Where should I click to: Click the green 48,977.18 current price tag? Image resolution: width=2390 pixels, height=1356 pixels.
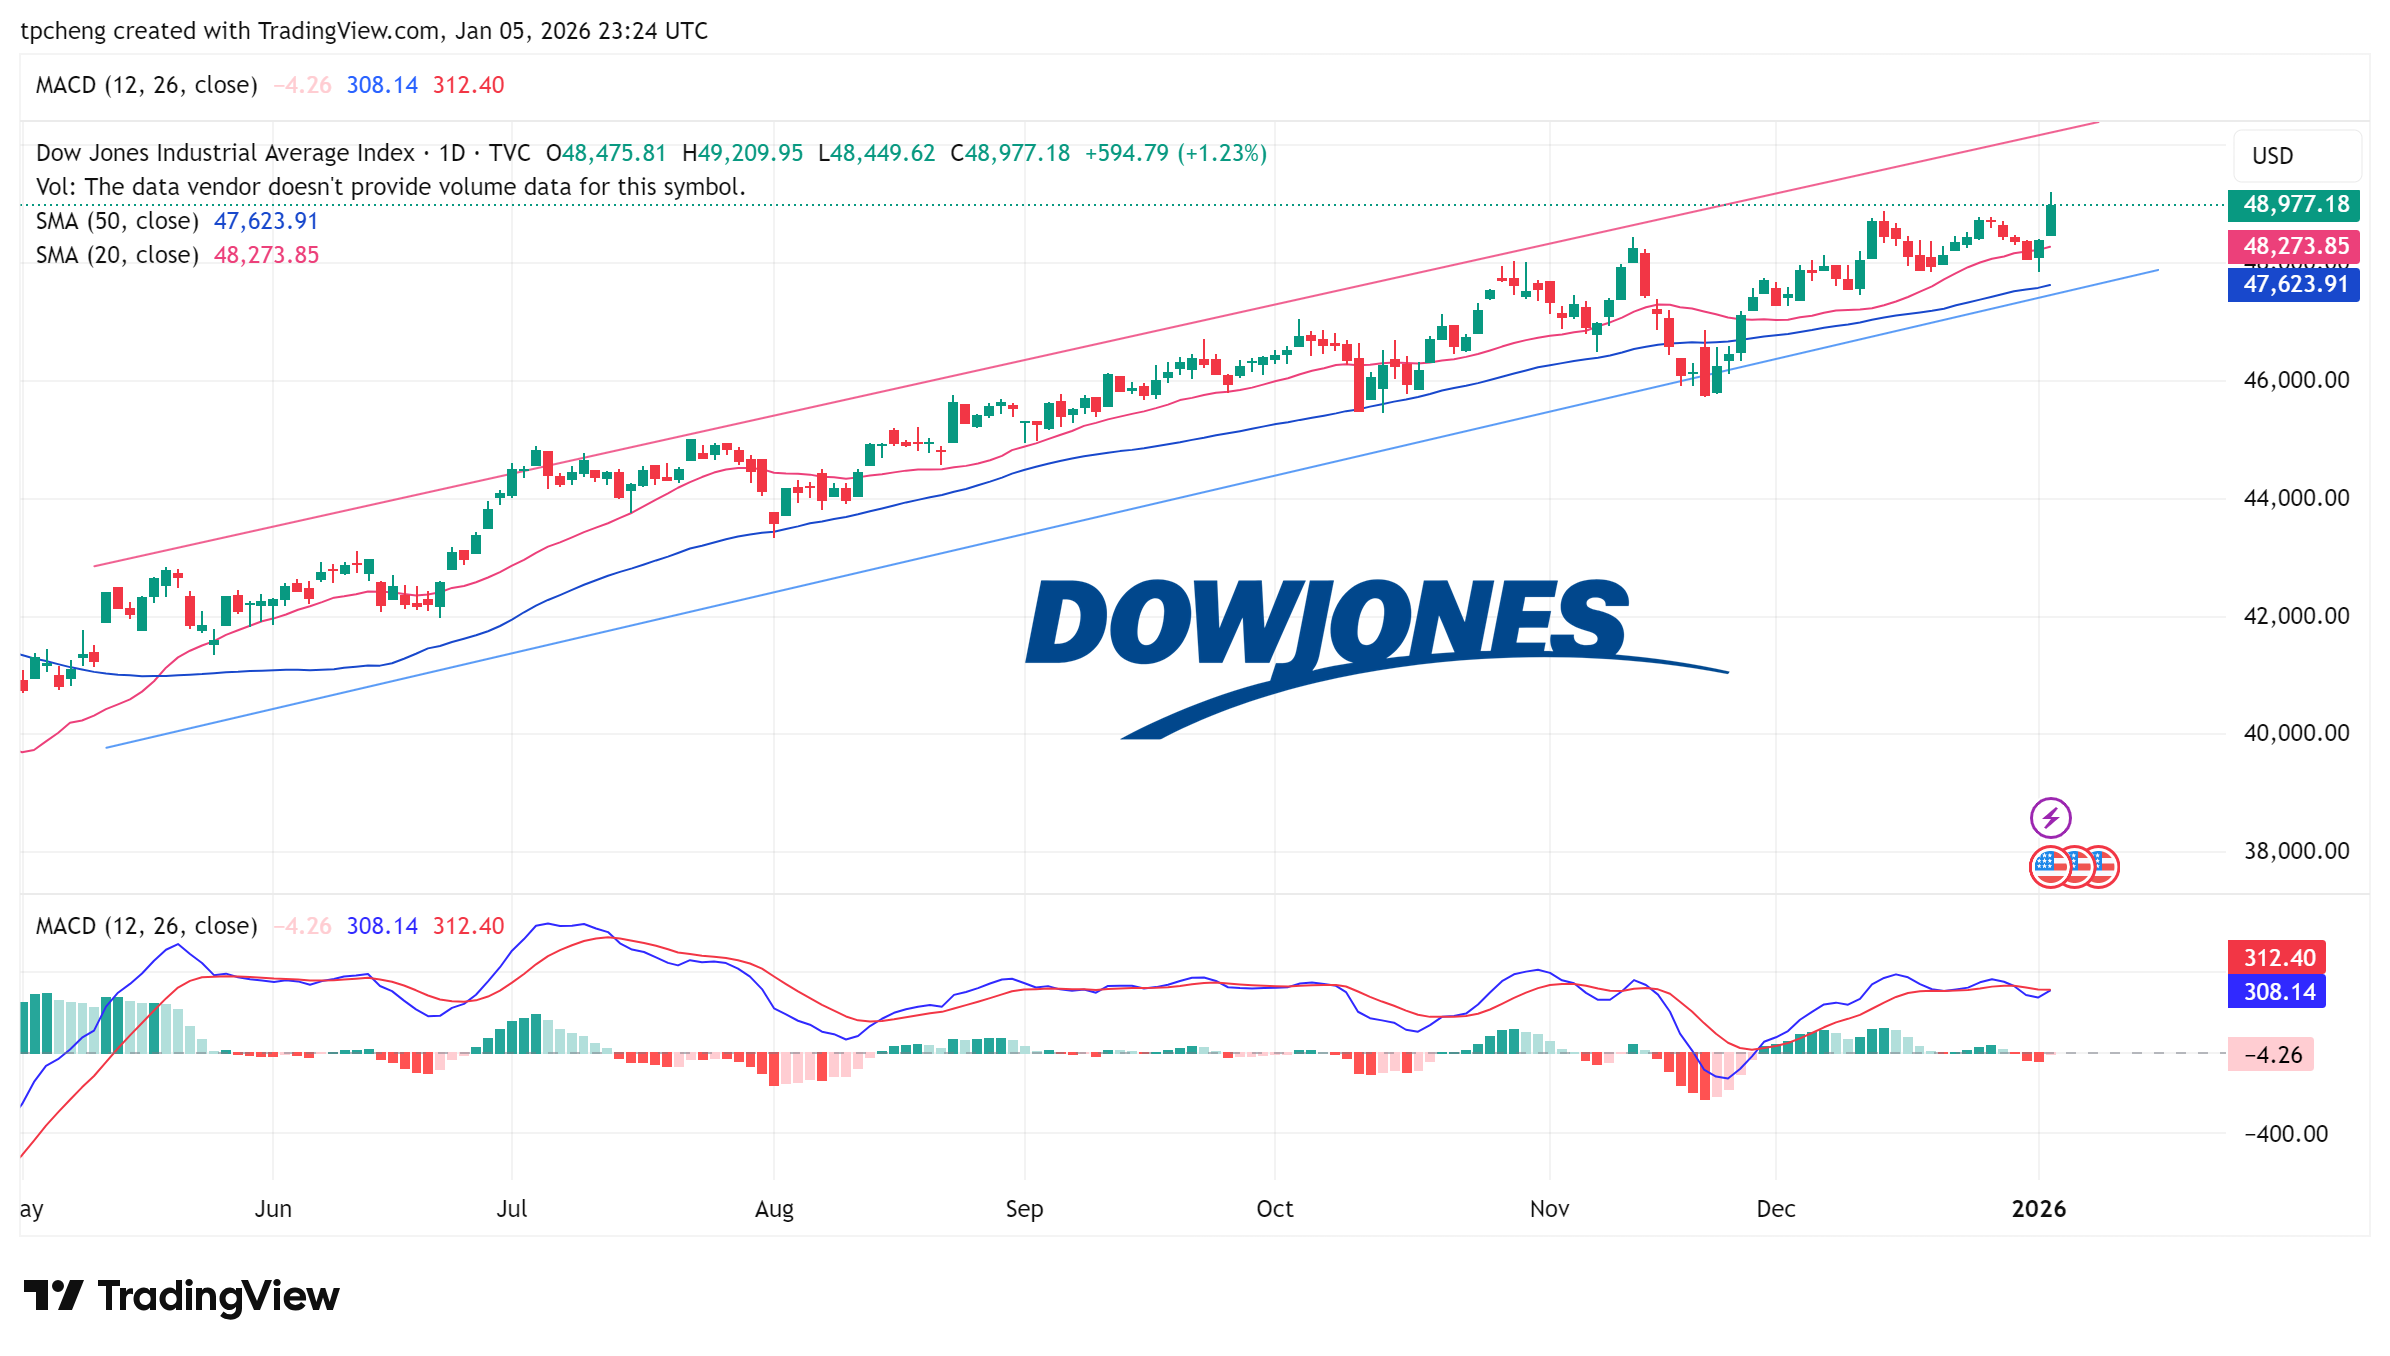point(2295,205)
